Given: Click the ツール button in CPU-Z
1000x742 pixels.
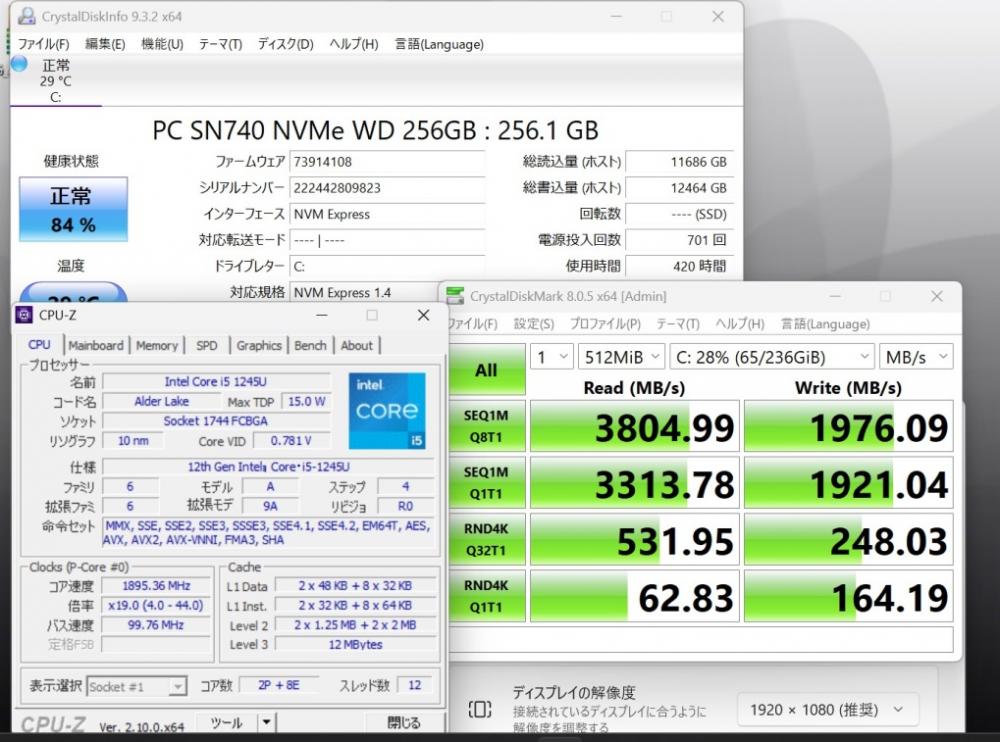Looking at the screenshot, I should (227, 722).
